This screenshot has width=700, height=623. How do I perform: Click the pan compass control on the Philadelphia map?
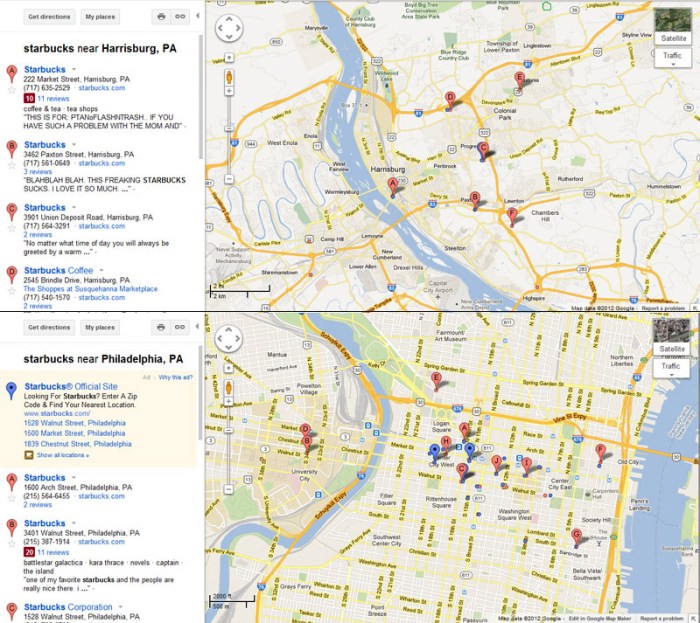[x=229, y=337]
